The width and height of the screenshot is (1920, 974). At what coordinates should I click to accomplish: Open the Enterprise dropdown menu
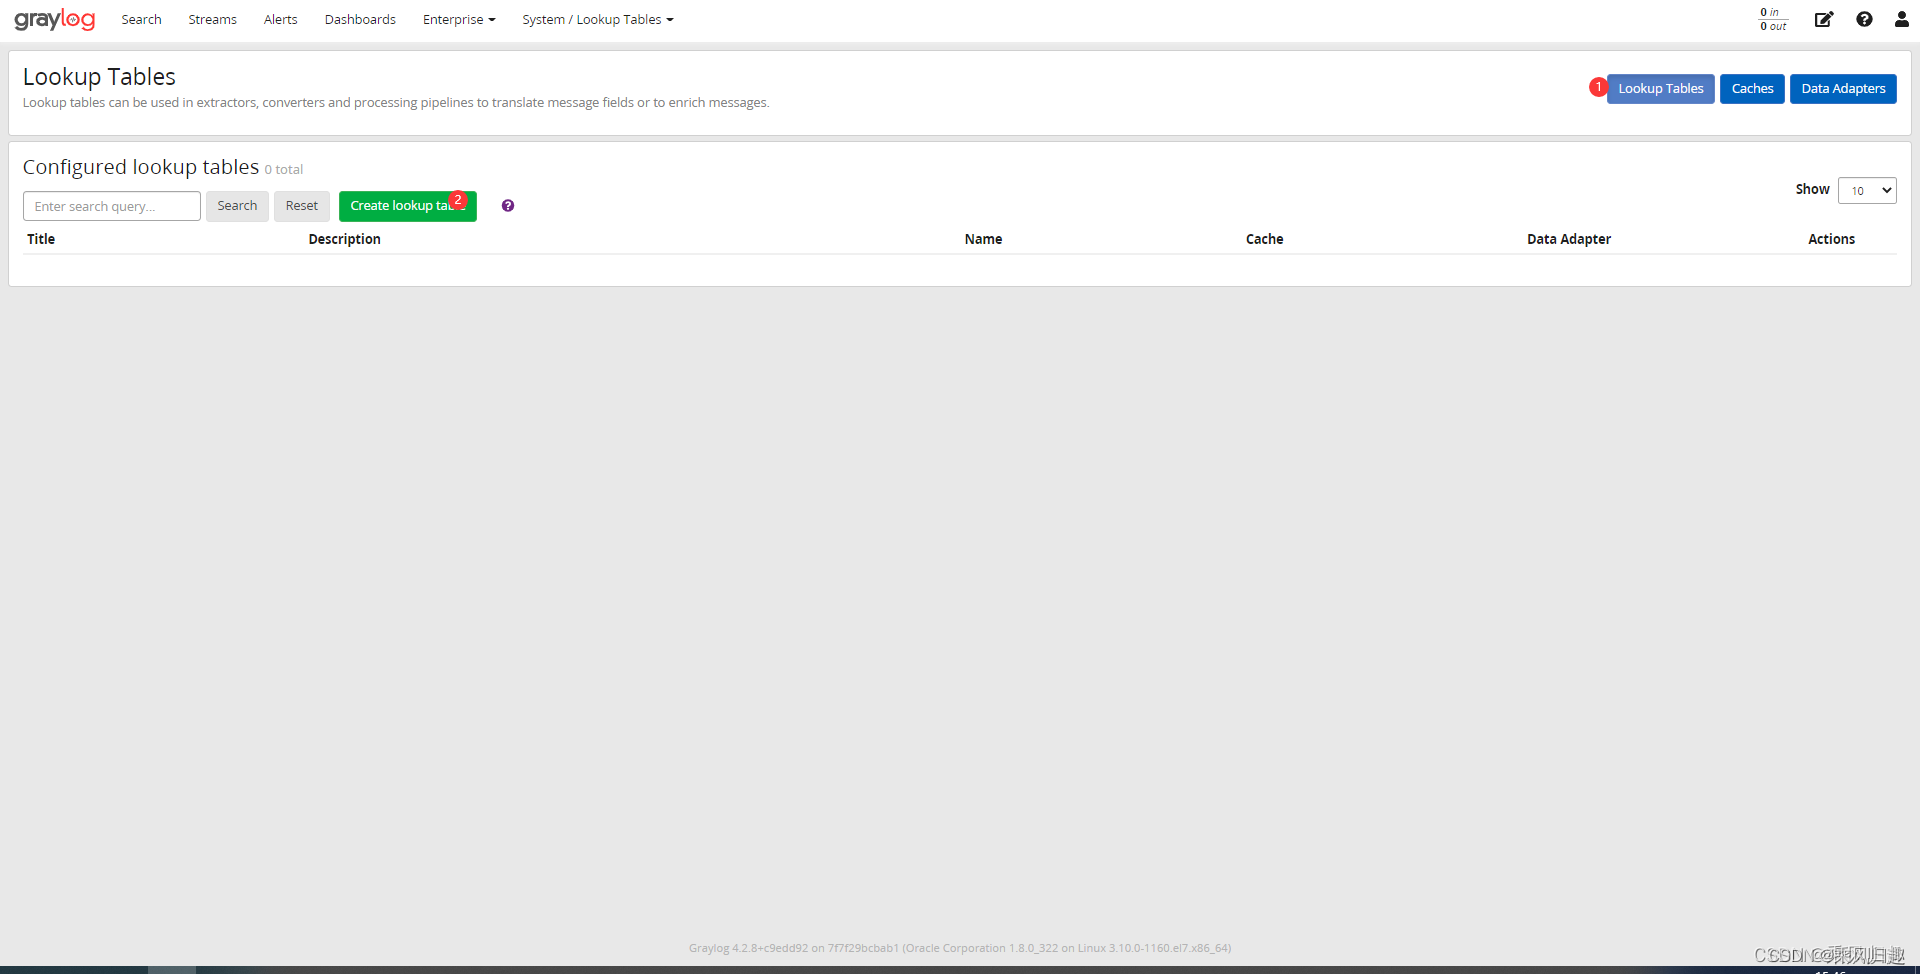click(458, 19)
